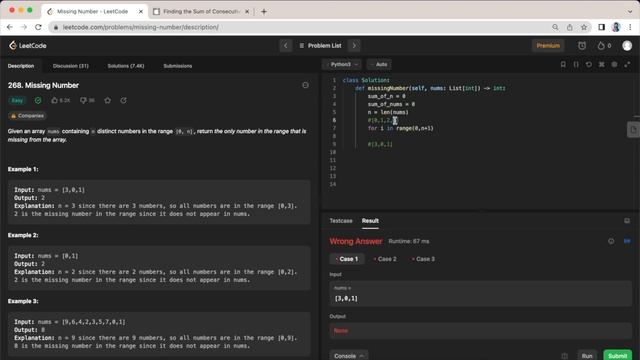Open the timer alarm clock icon
640x360 pixels.
(x=582, y=46)
